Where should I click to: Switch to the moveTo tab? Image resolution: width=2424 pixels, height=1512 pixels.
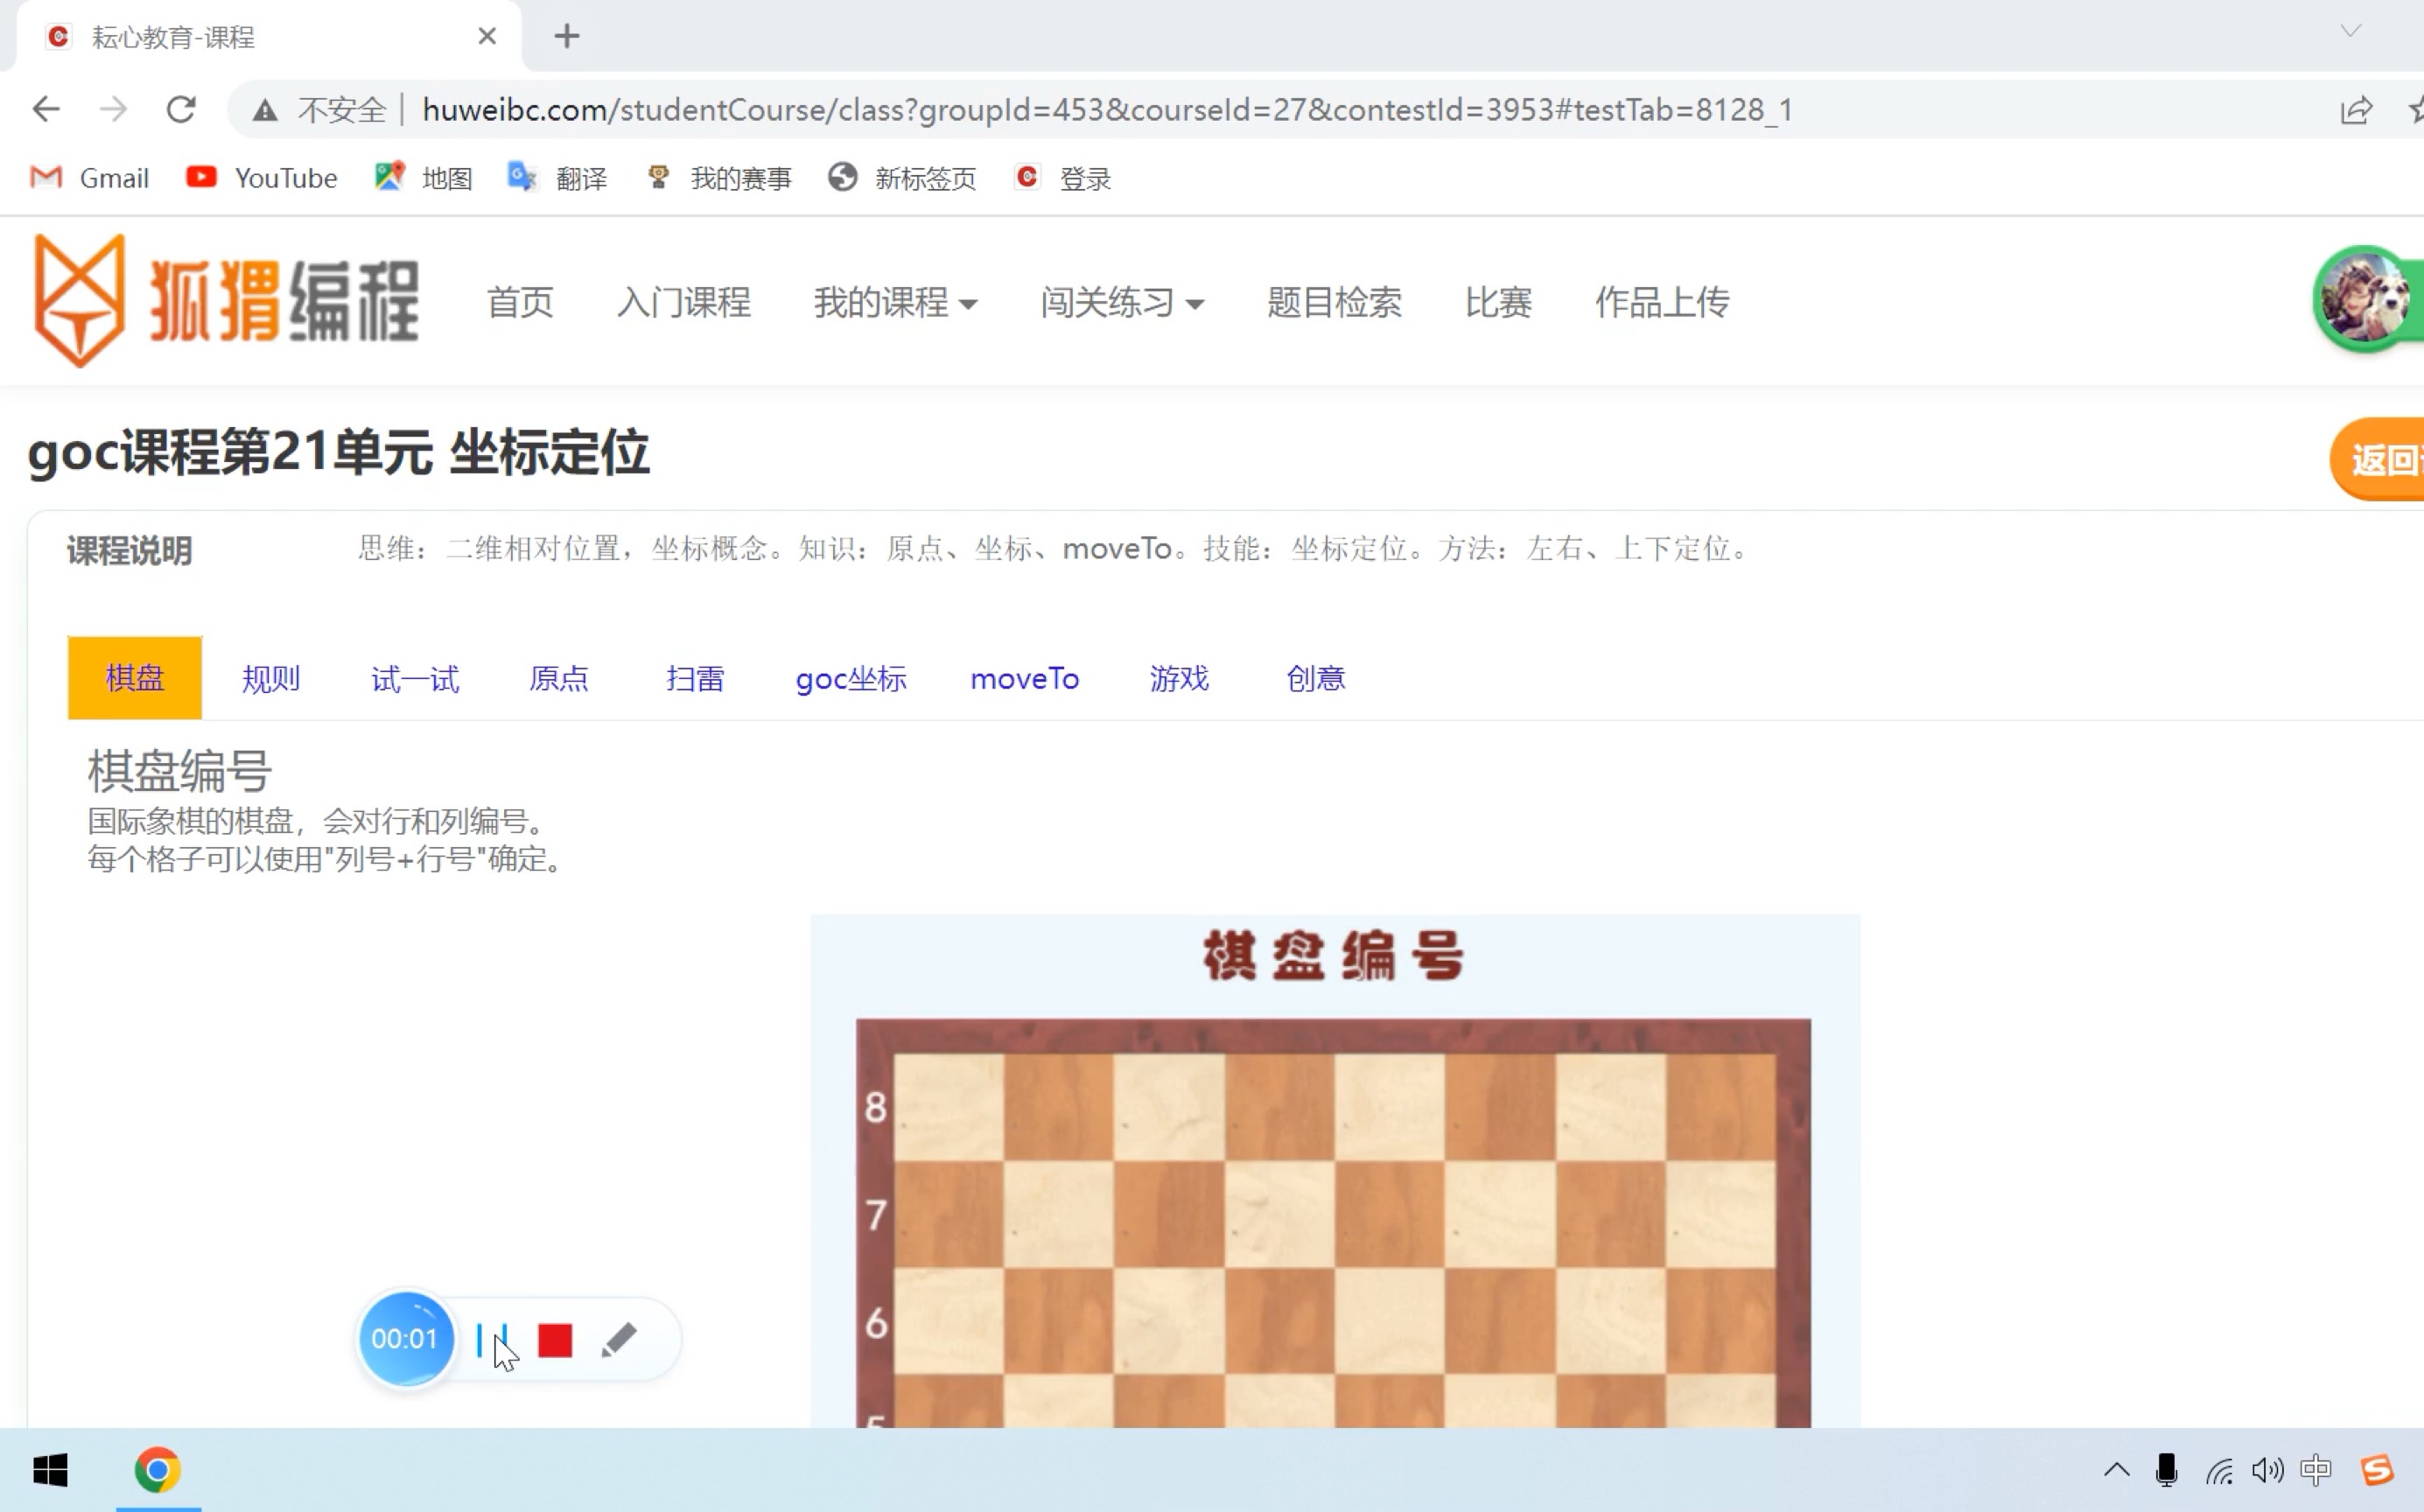coord(1025,678)
